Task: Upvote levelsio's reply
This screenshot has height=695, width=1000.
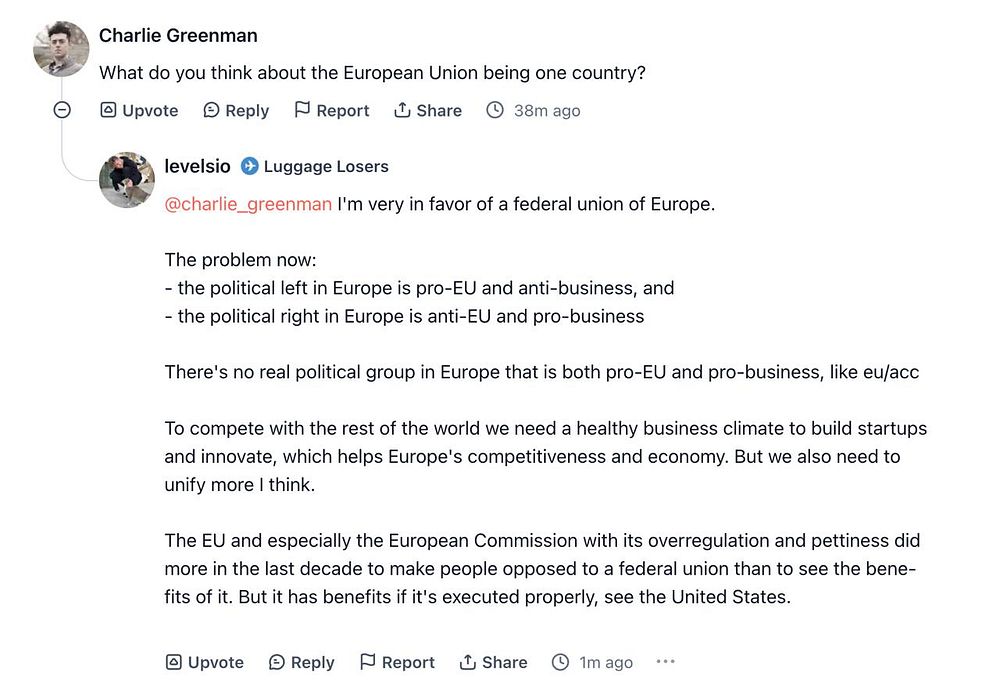Action: click(205, 662)
